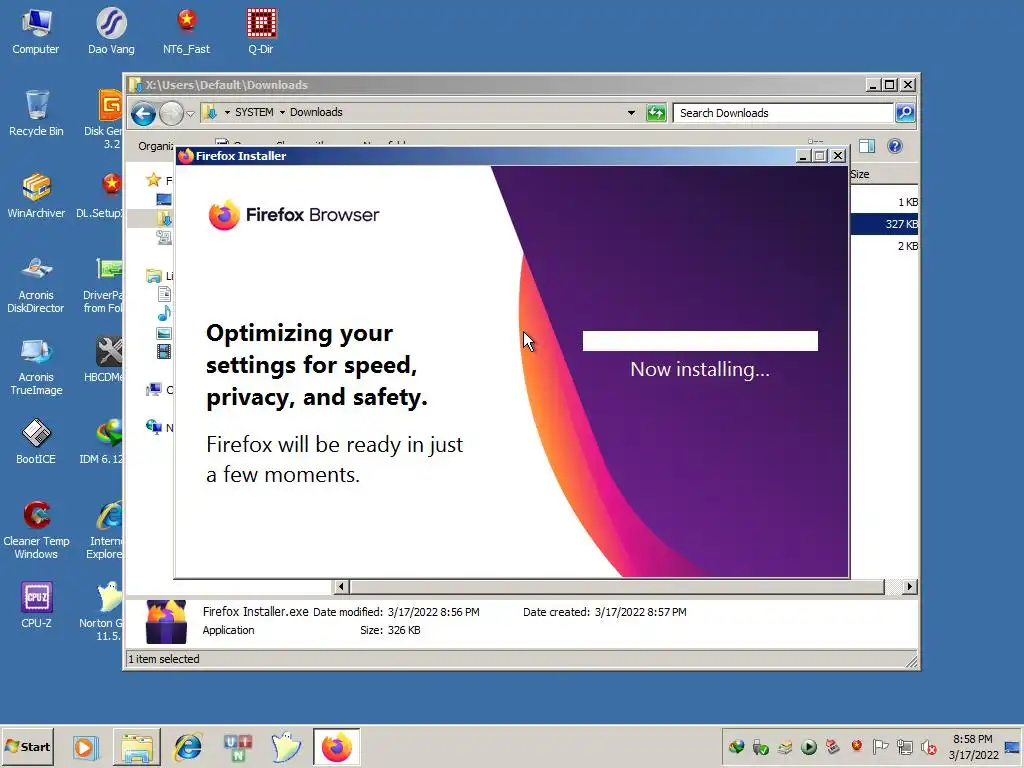Image resolution: width=1024 pixels, height=768 pixels.
Task: Launch Internet Explorer from taskbar
Action: tap(188, 746)
